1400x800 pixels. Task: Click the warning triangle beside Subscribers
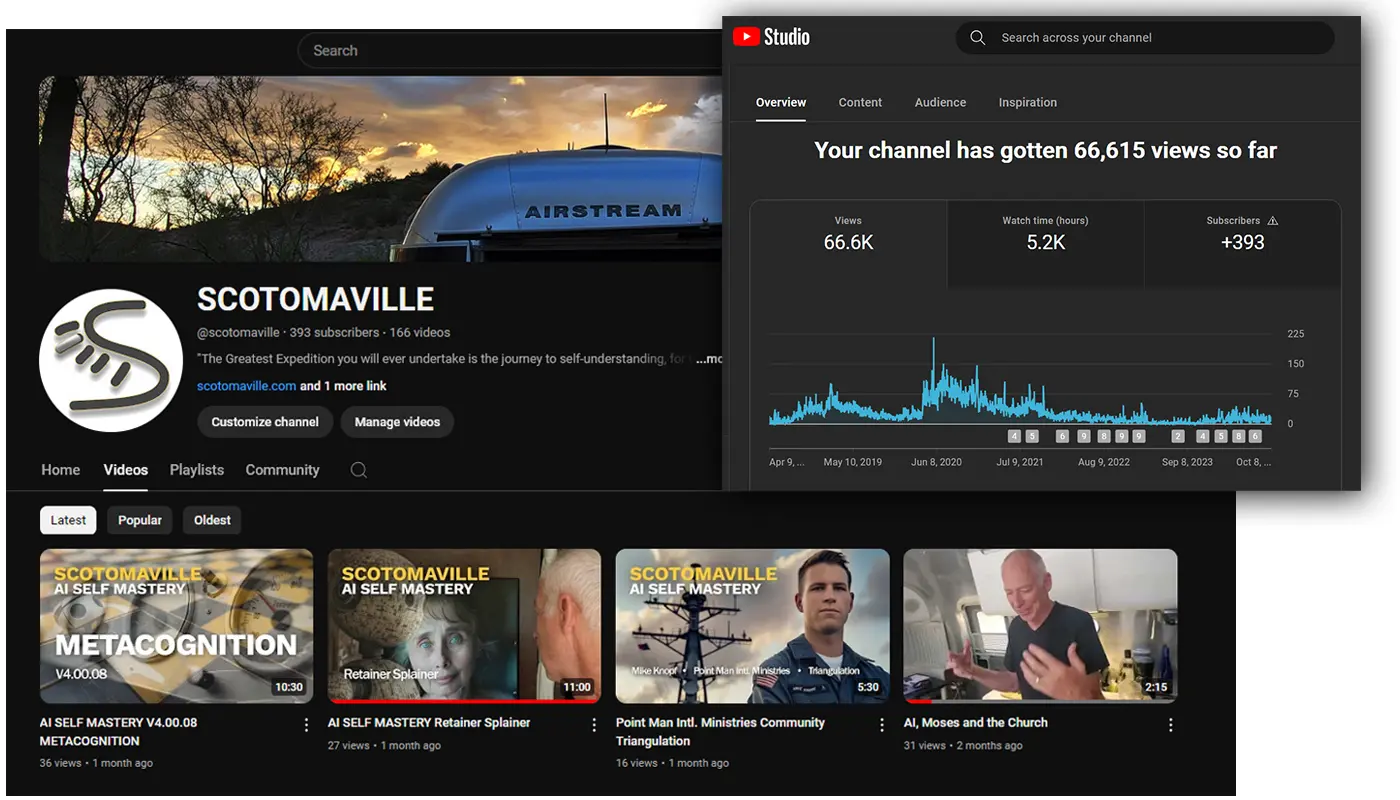click(1273, 221)
